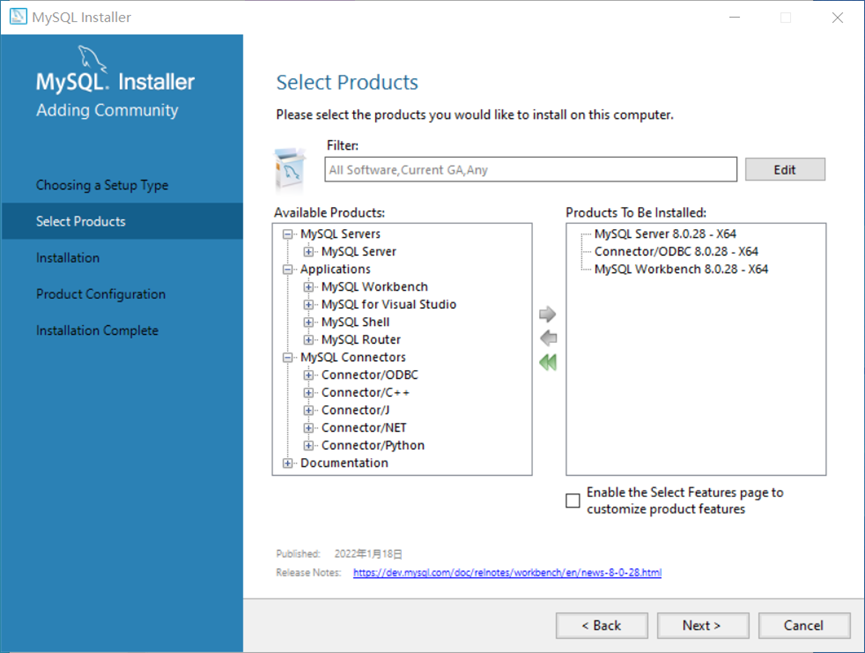Expand the Connector/Python node
The height and width of the screenshot is (653, 865).
point(309,445)
